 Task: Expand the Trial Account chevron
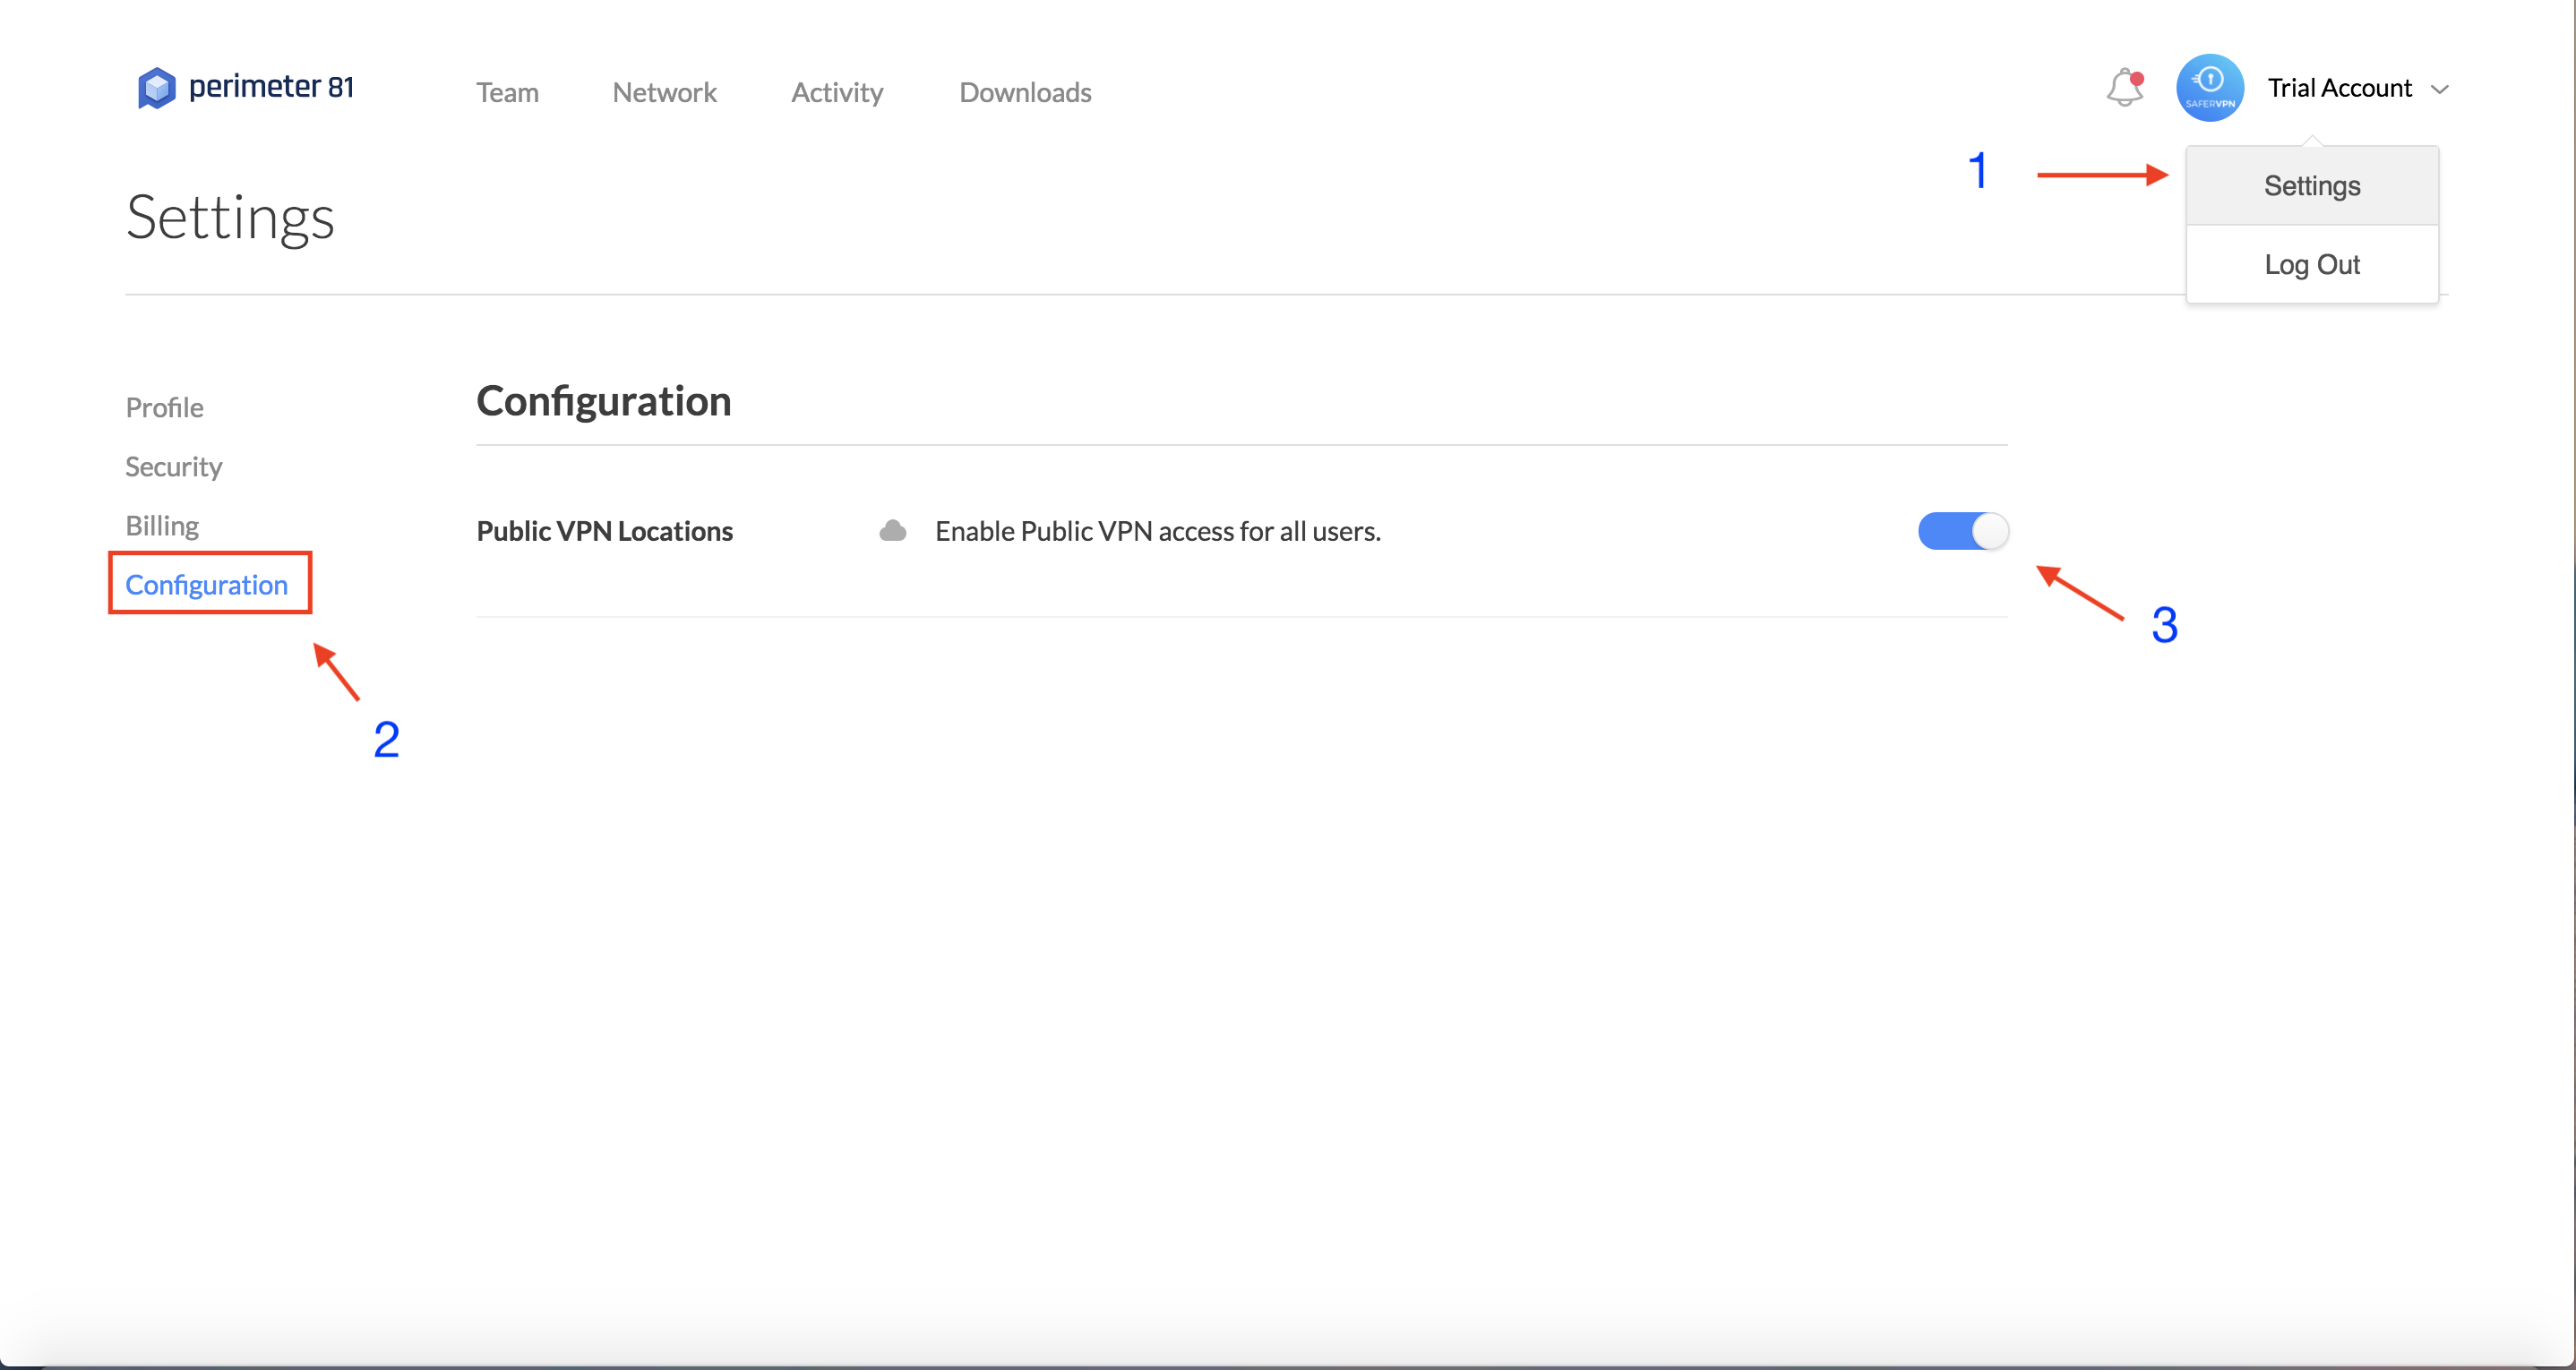coord(2440,89)
